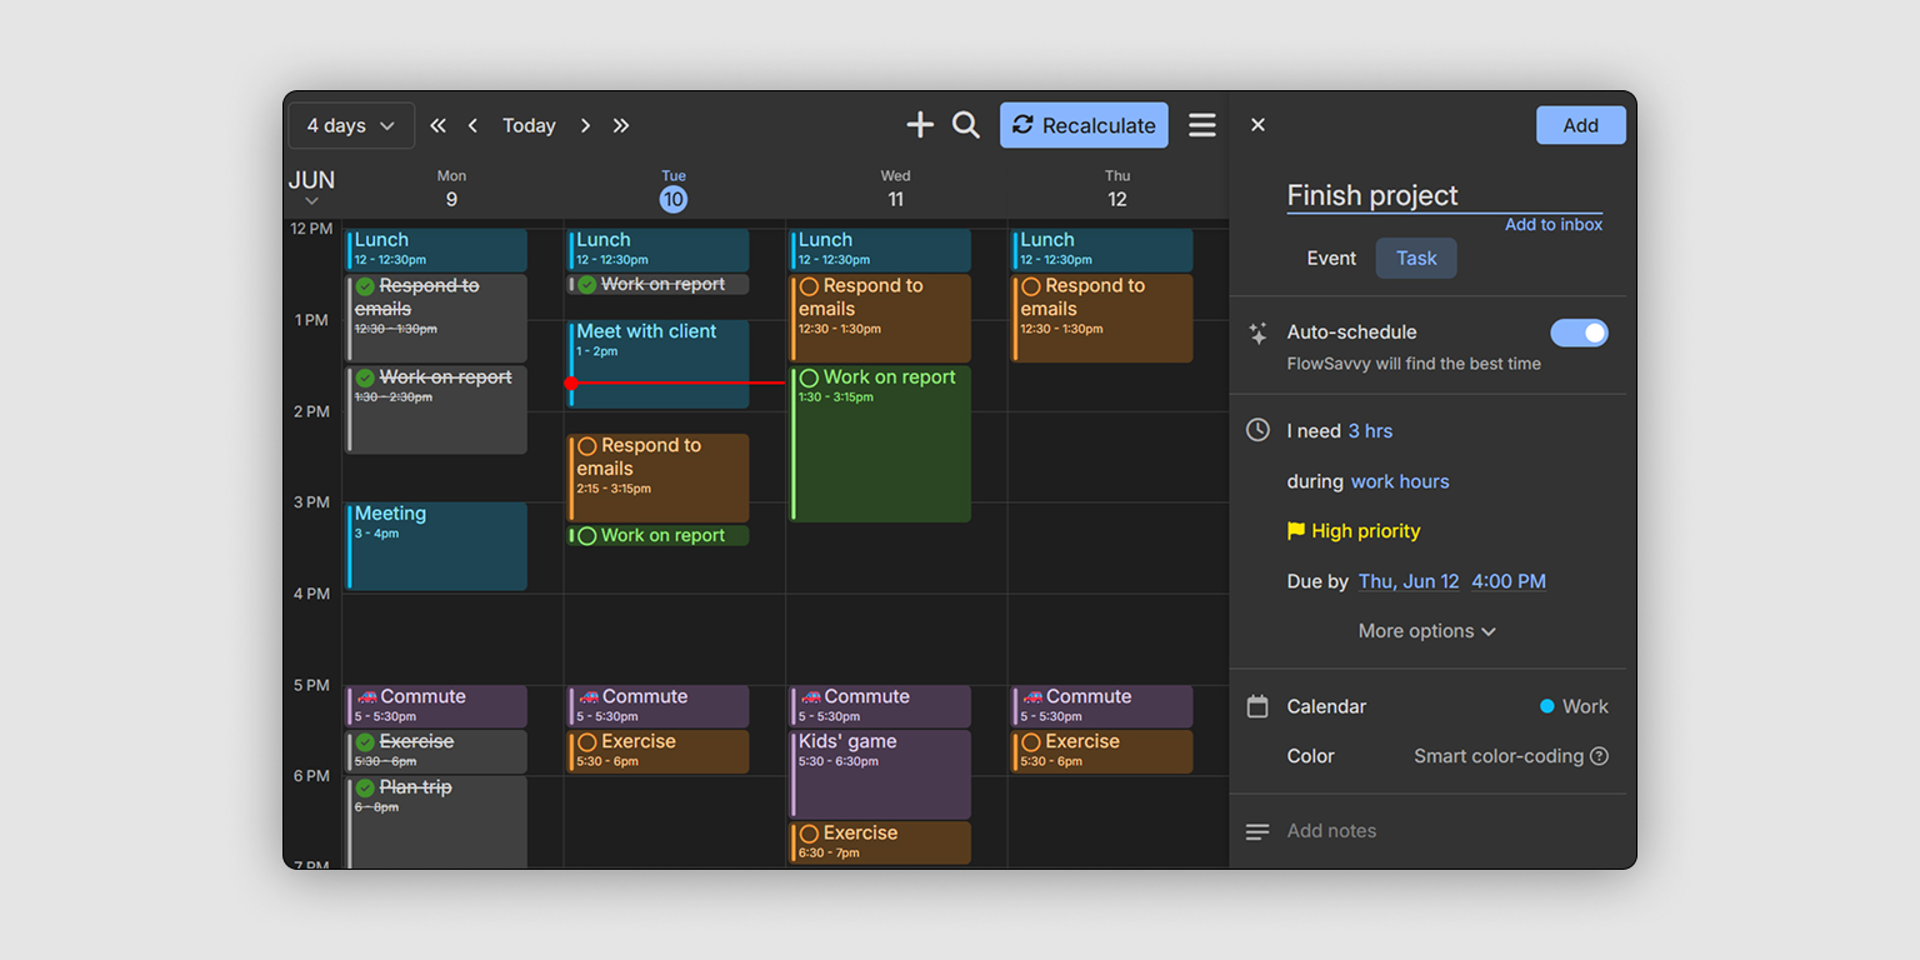Image resolution: width=1920 pixels, height=960 pixels.
Task: Switch to the Event tab
Action: (x=1331, y=258)
